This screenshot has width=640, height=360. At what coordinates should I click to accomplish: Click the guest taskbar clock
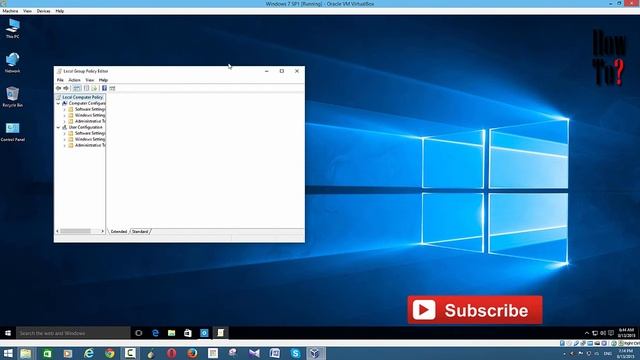click(x=627, y=333)
